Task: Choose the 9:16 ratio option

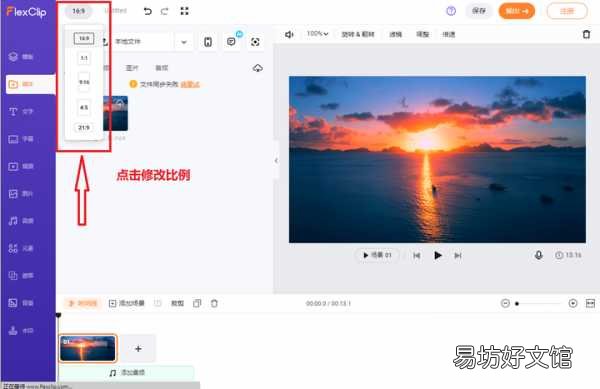Action: [x=84, y=82]
